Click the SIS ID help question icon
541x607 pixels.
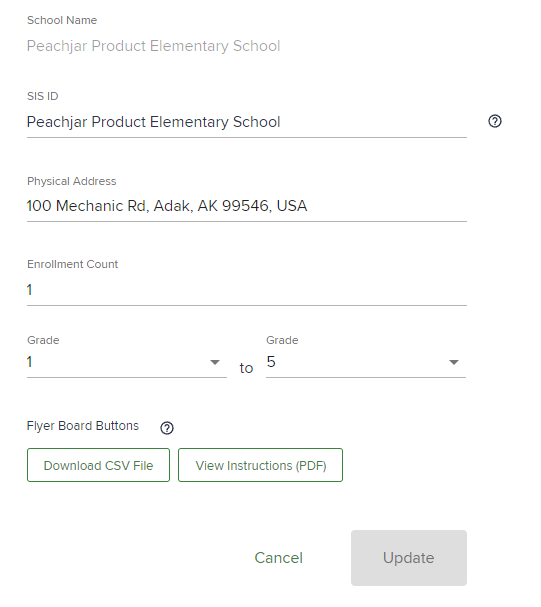click(495, 121)
